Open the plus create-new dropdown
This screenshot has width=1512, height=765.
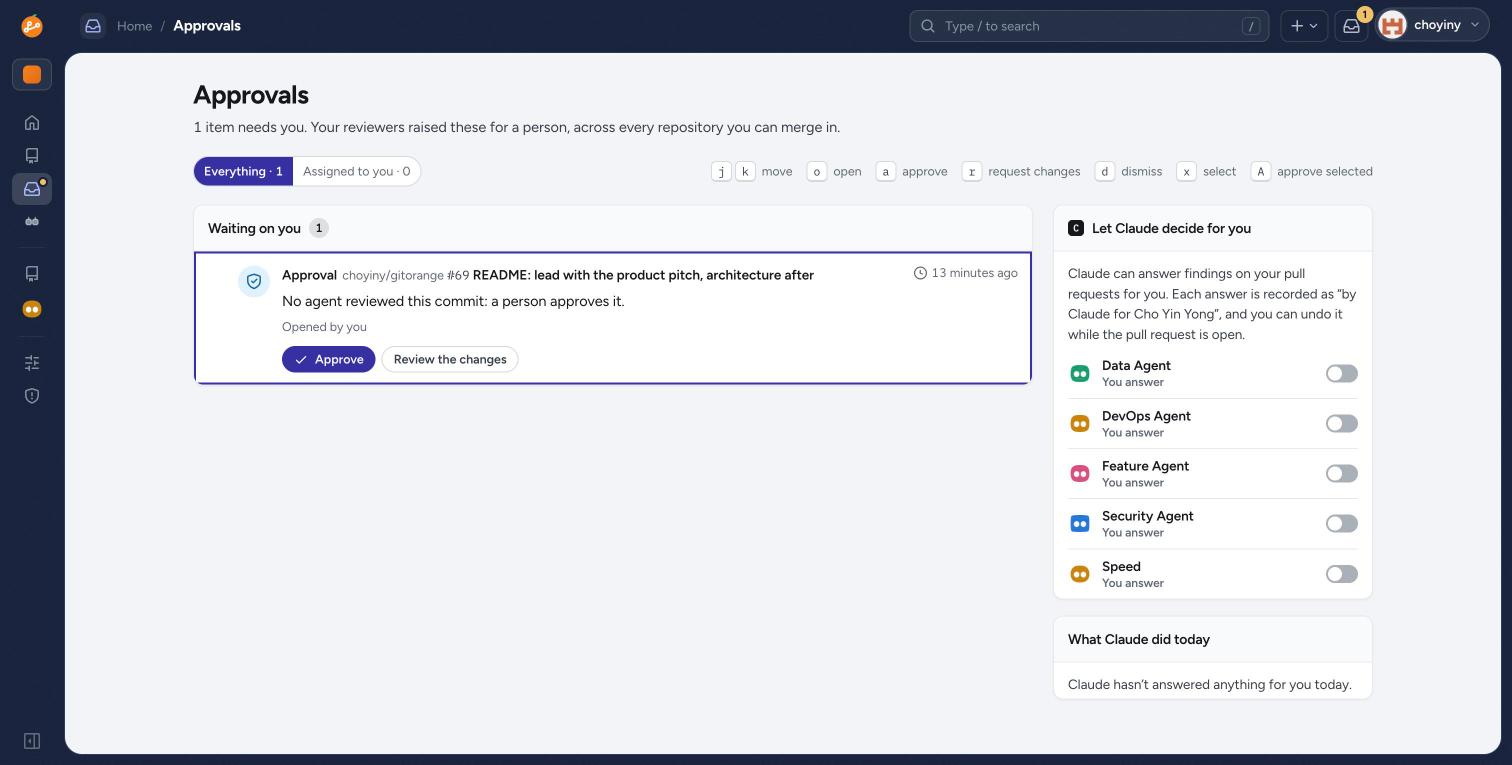[1304, 26]
